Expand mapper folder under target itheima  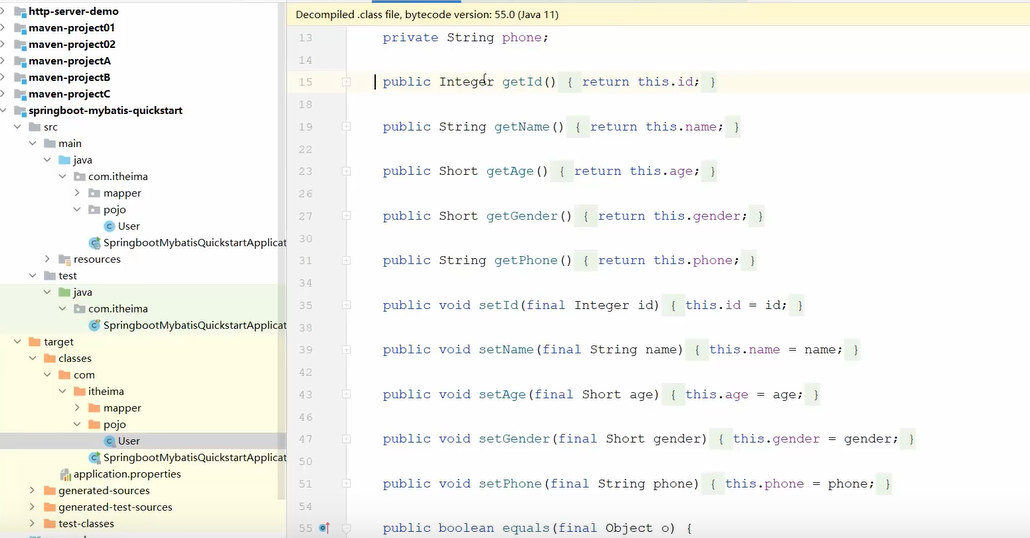point(77,408)
